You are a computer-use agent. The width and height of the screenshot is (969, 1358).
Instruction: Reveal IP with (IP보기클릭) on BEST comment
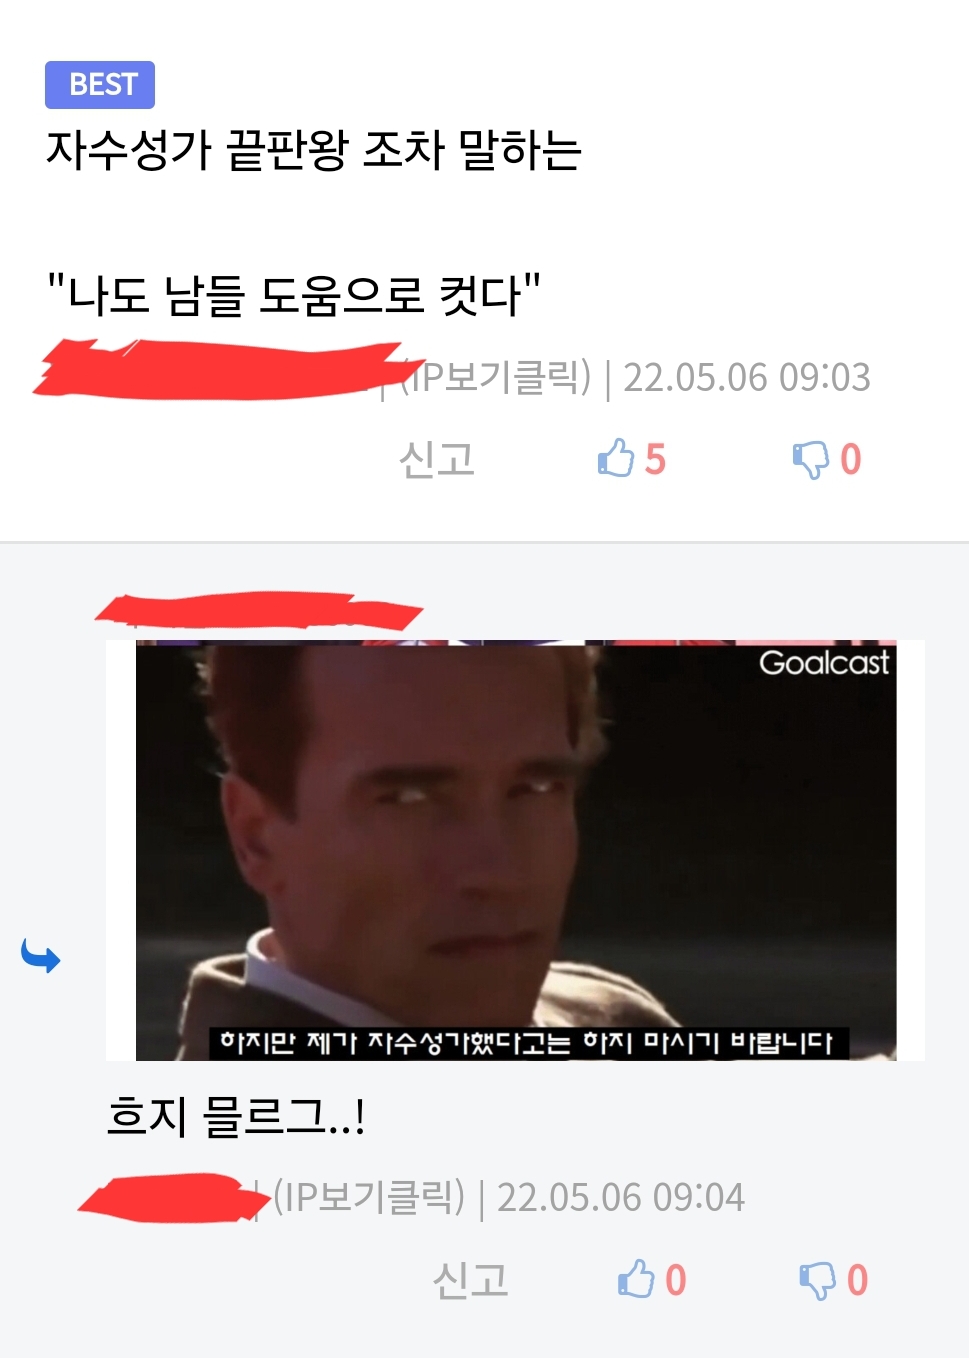[495, 377]
